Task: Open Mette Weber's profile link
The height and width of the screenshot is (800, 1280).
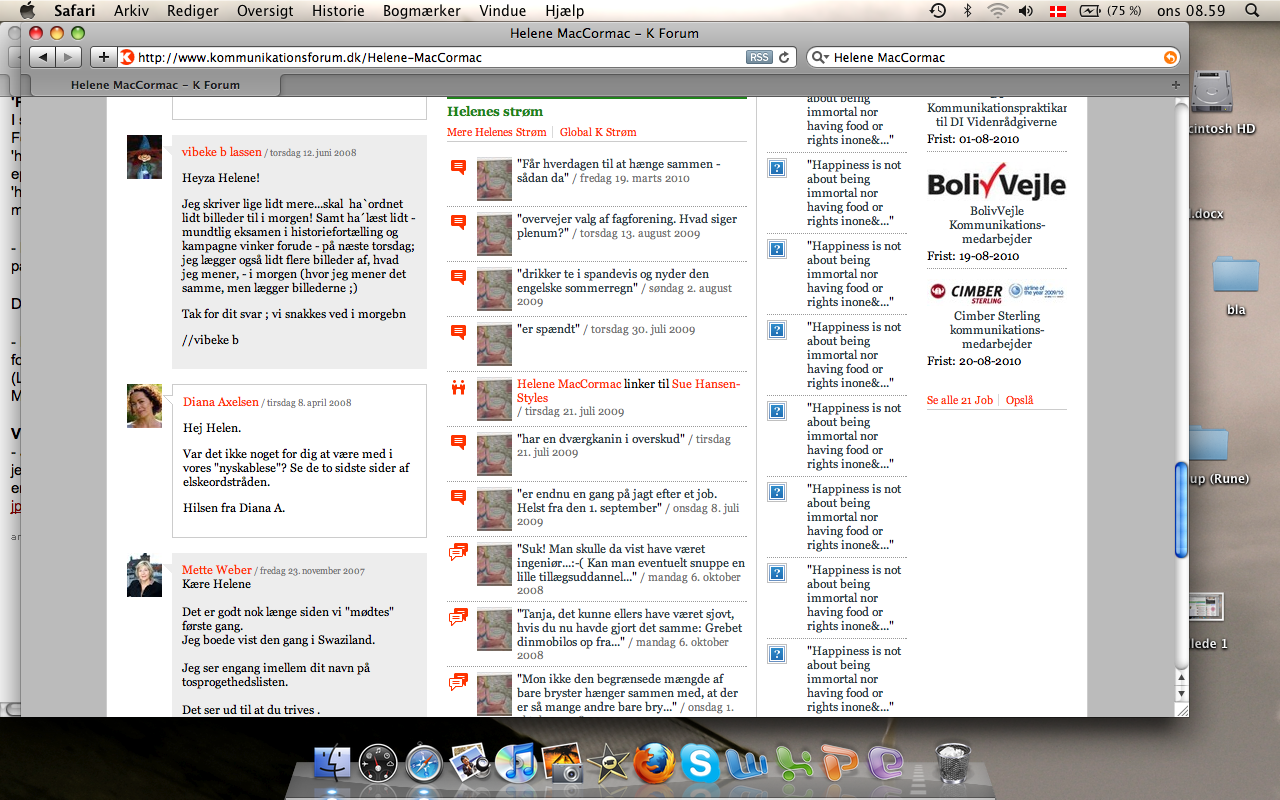Action: coord(217,570)
